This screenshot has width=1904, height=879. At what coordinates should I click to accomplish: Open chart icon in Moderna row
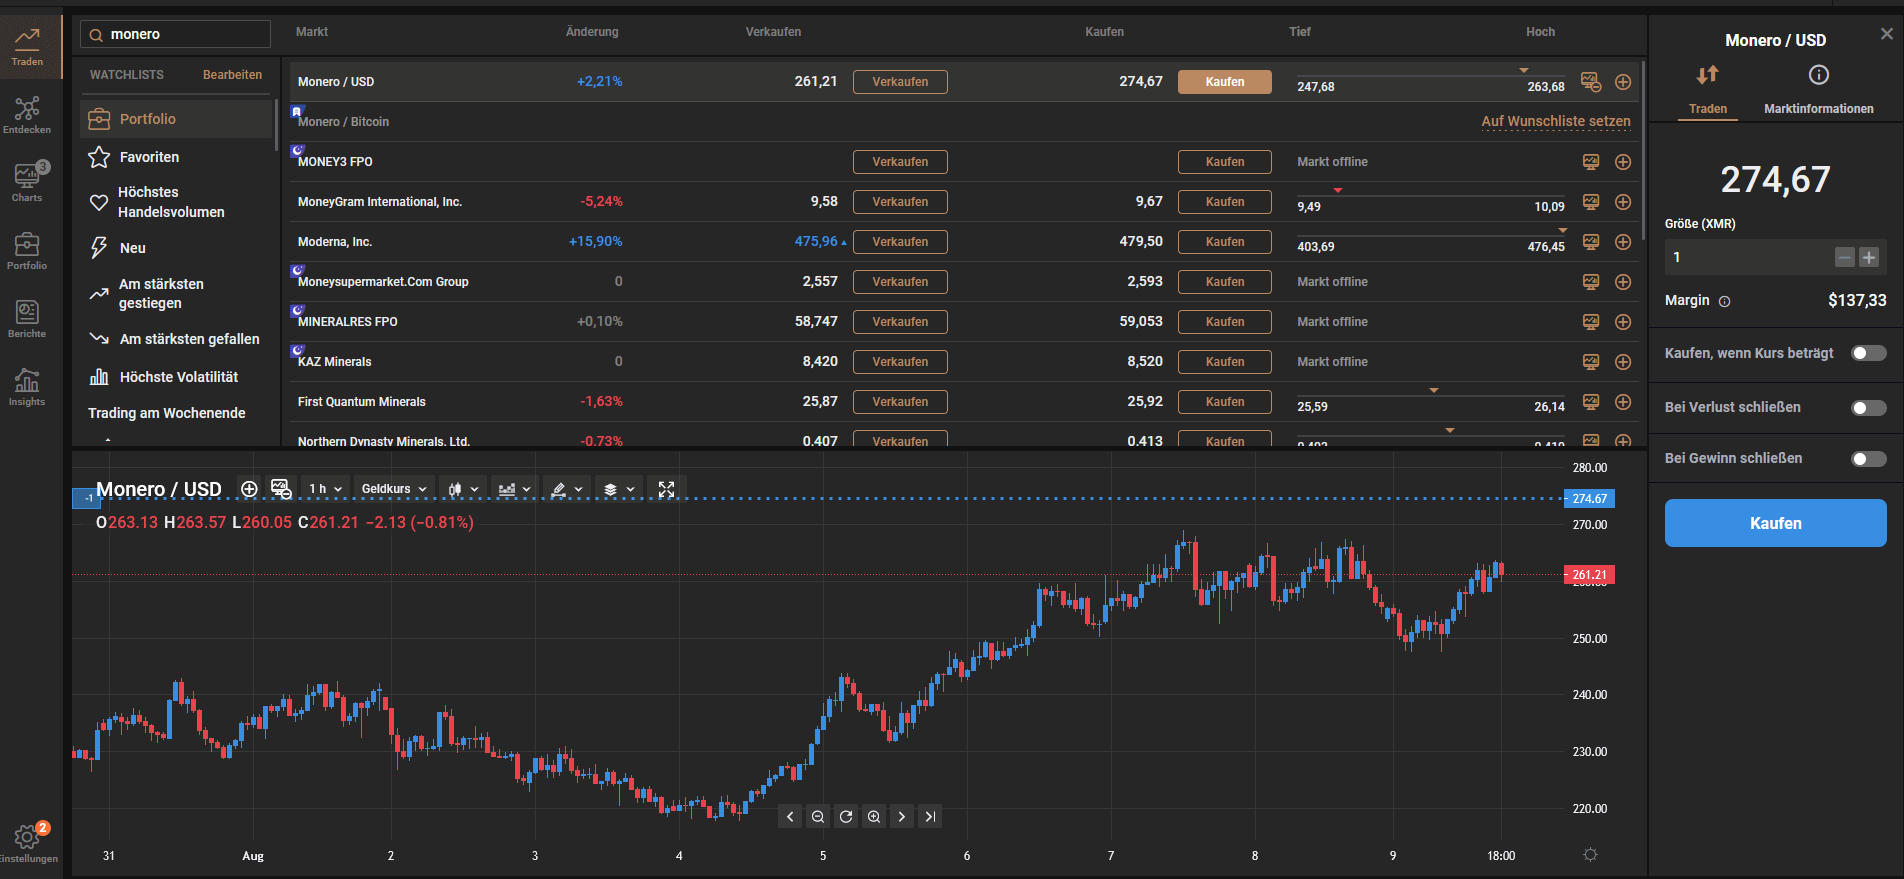(1591, 242)
